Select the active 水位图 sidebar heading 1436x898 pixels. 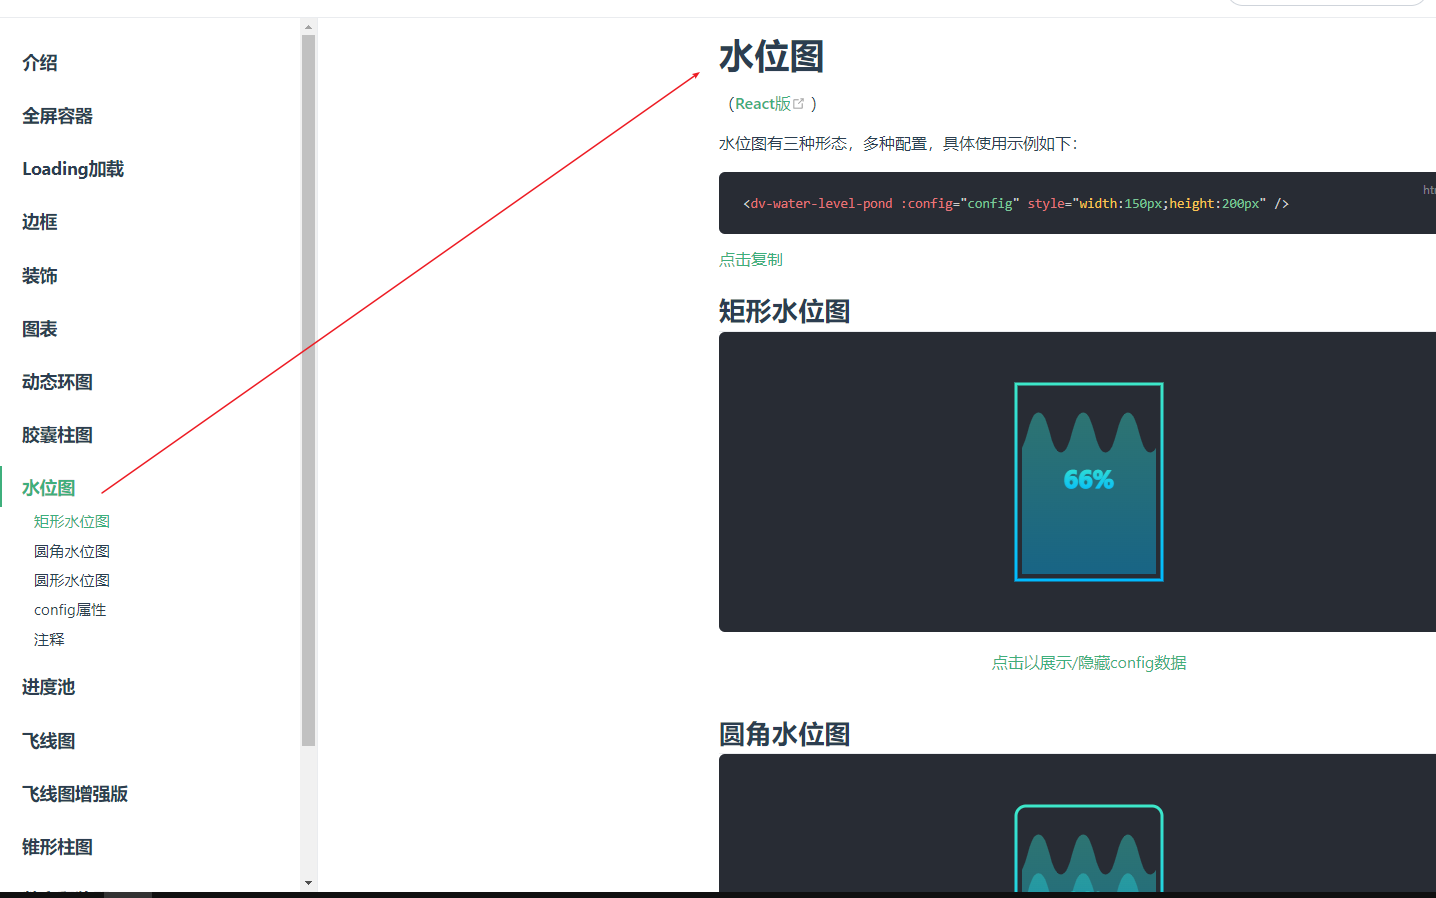click(x=49, y=488)
